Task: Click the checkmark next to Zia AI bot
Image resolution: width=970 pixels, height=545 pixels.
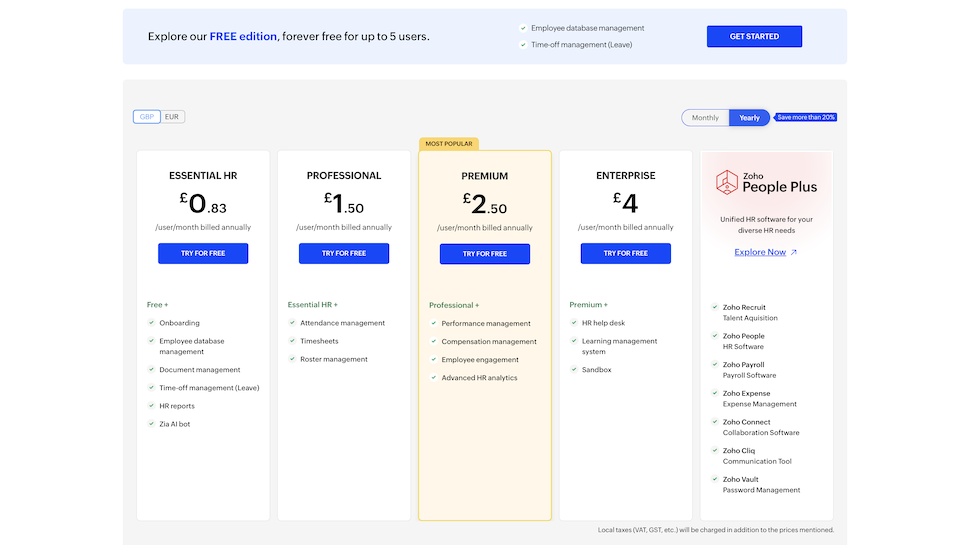Action: point(151,424)
